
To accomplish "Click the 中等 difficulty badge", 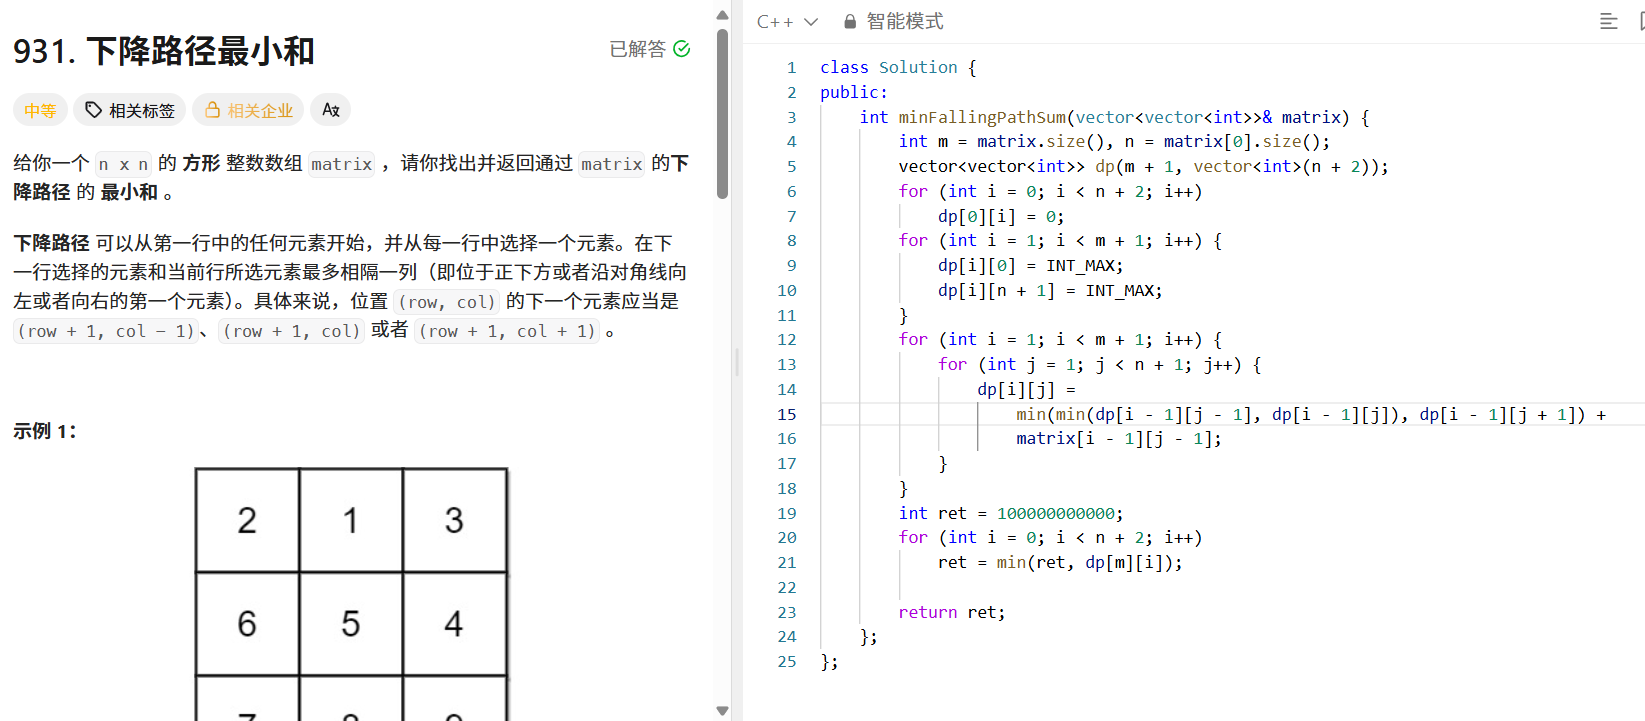I will click(40, 110).
